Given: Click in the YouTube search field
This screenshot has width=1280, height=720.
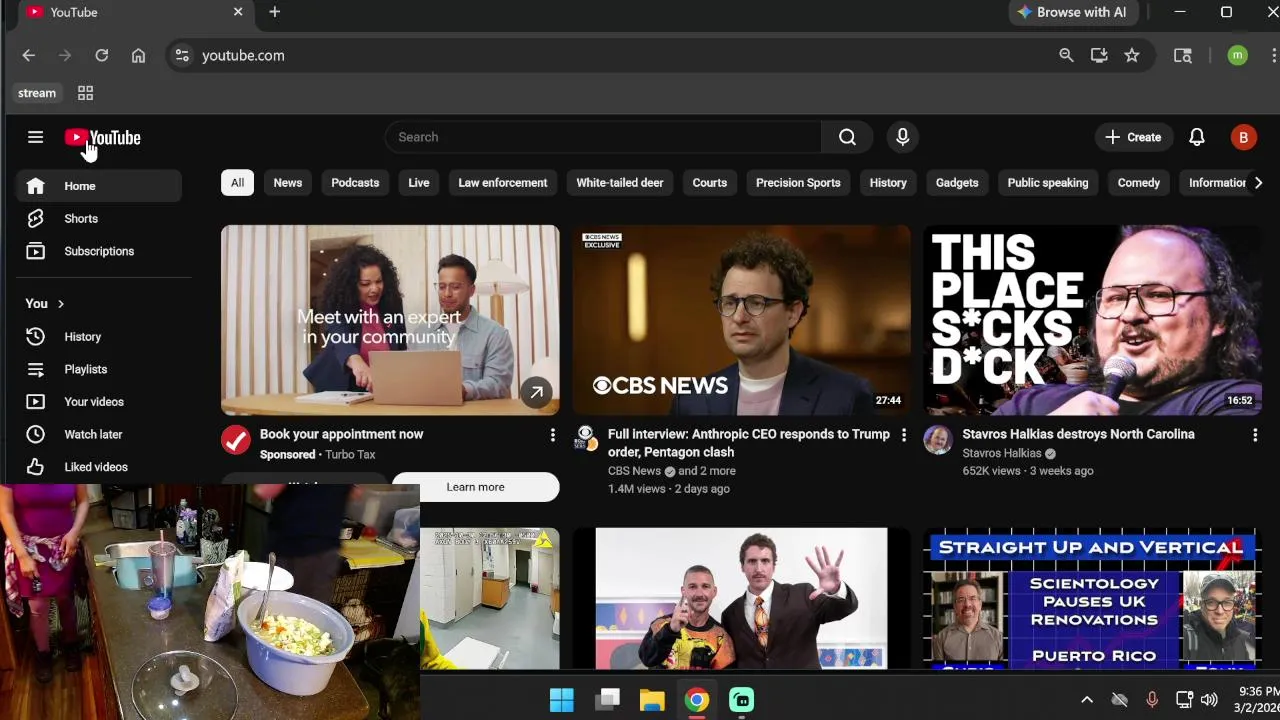Looking at the screenshot, I should pyautogui.click(x=603, y=137).
